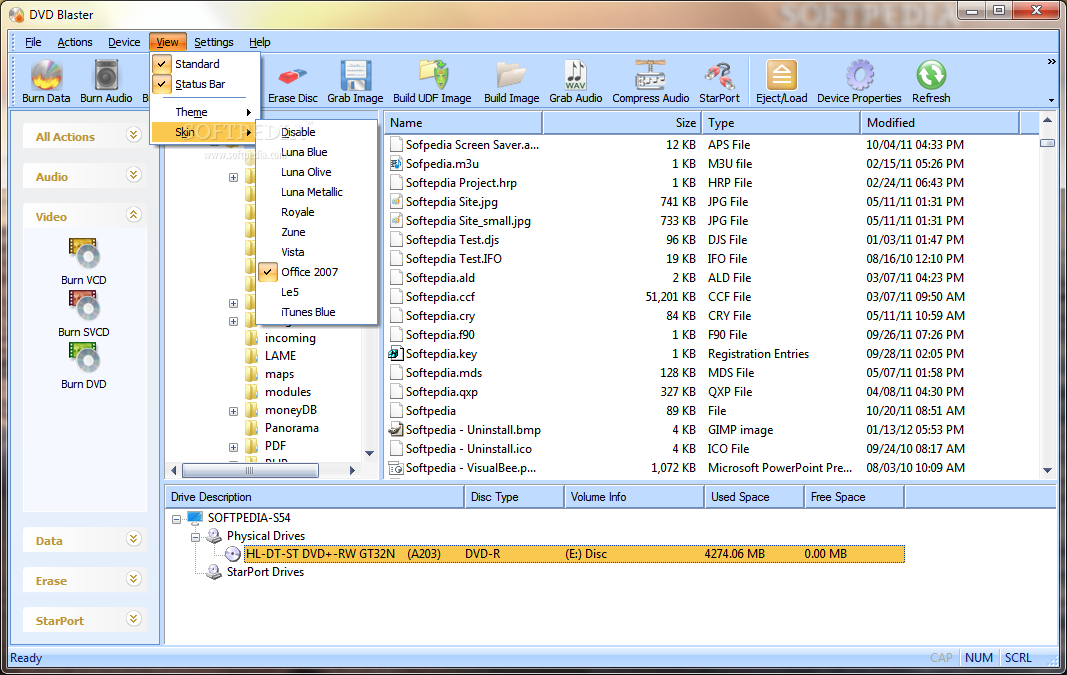Click the Softpedia.key registry file icon
Screen dimensions: 1067x675
coord(395,354)
